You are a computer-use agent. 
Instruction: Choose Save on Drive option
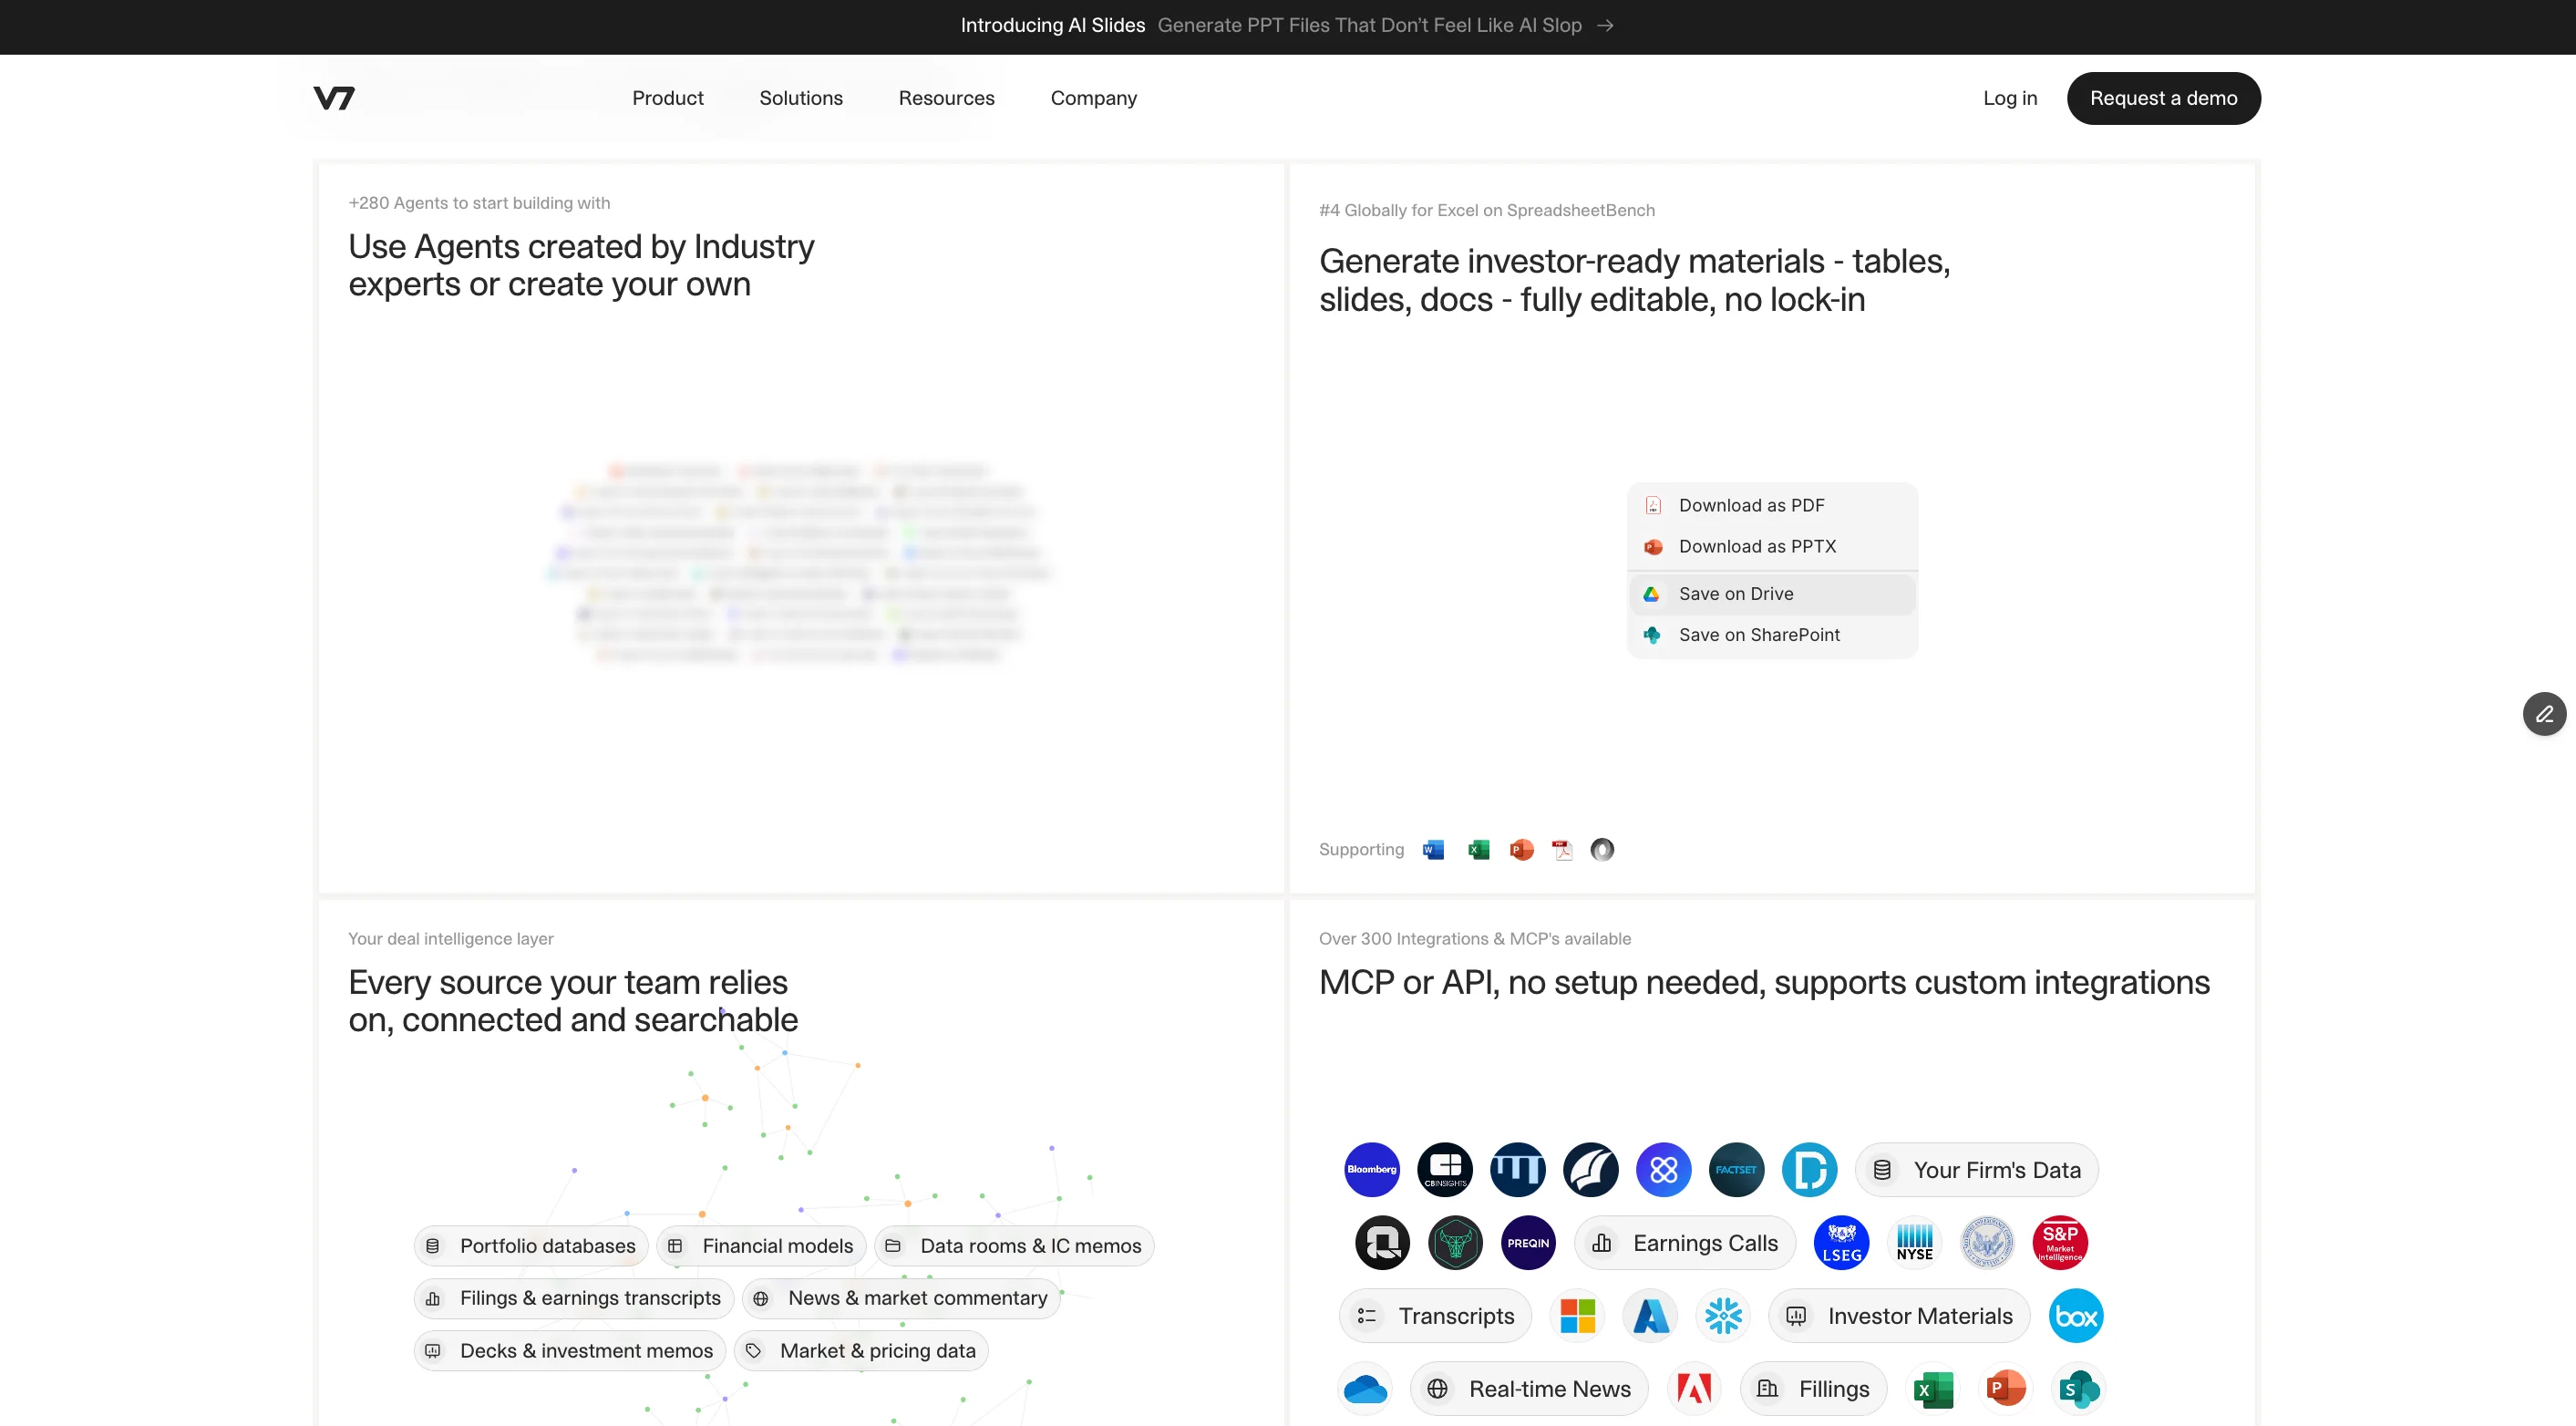click(1735, 594)
